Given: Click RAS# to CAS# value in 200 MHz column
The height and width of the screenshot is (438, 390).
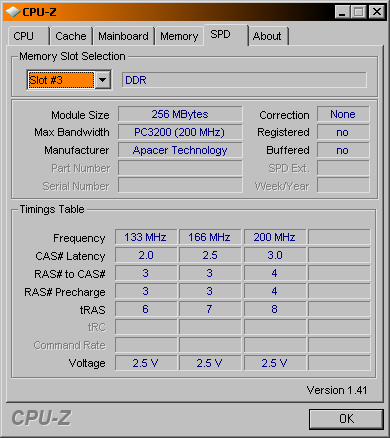Looking at the screenshot, I should tap(275, 273).
